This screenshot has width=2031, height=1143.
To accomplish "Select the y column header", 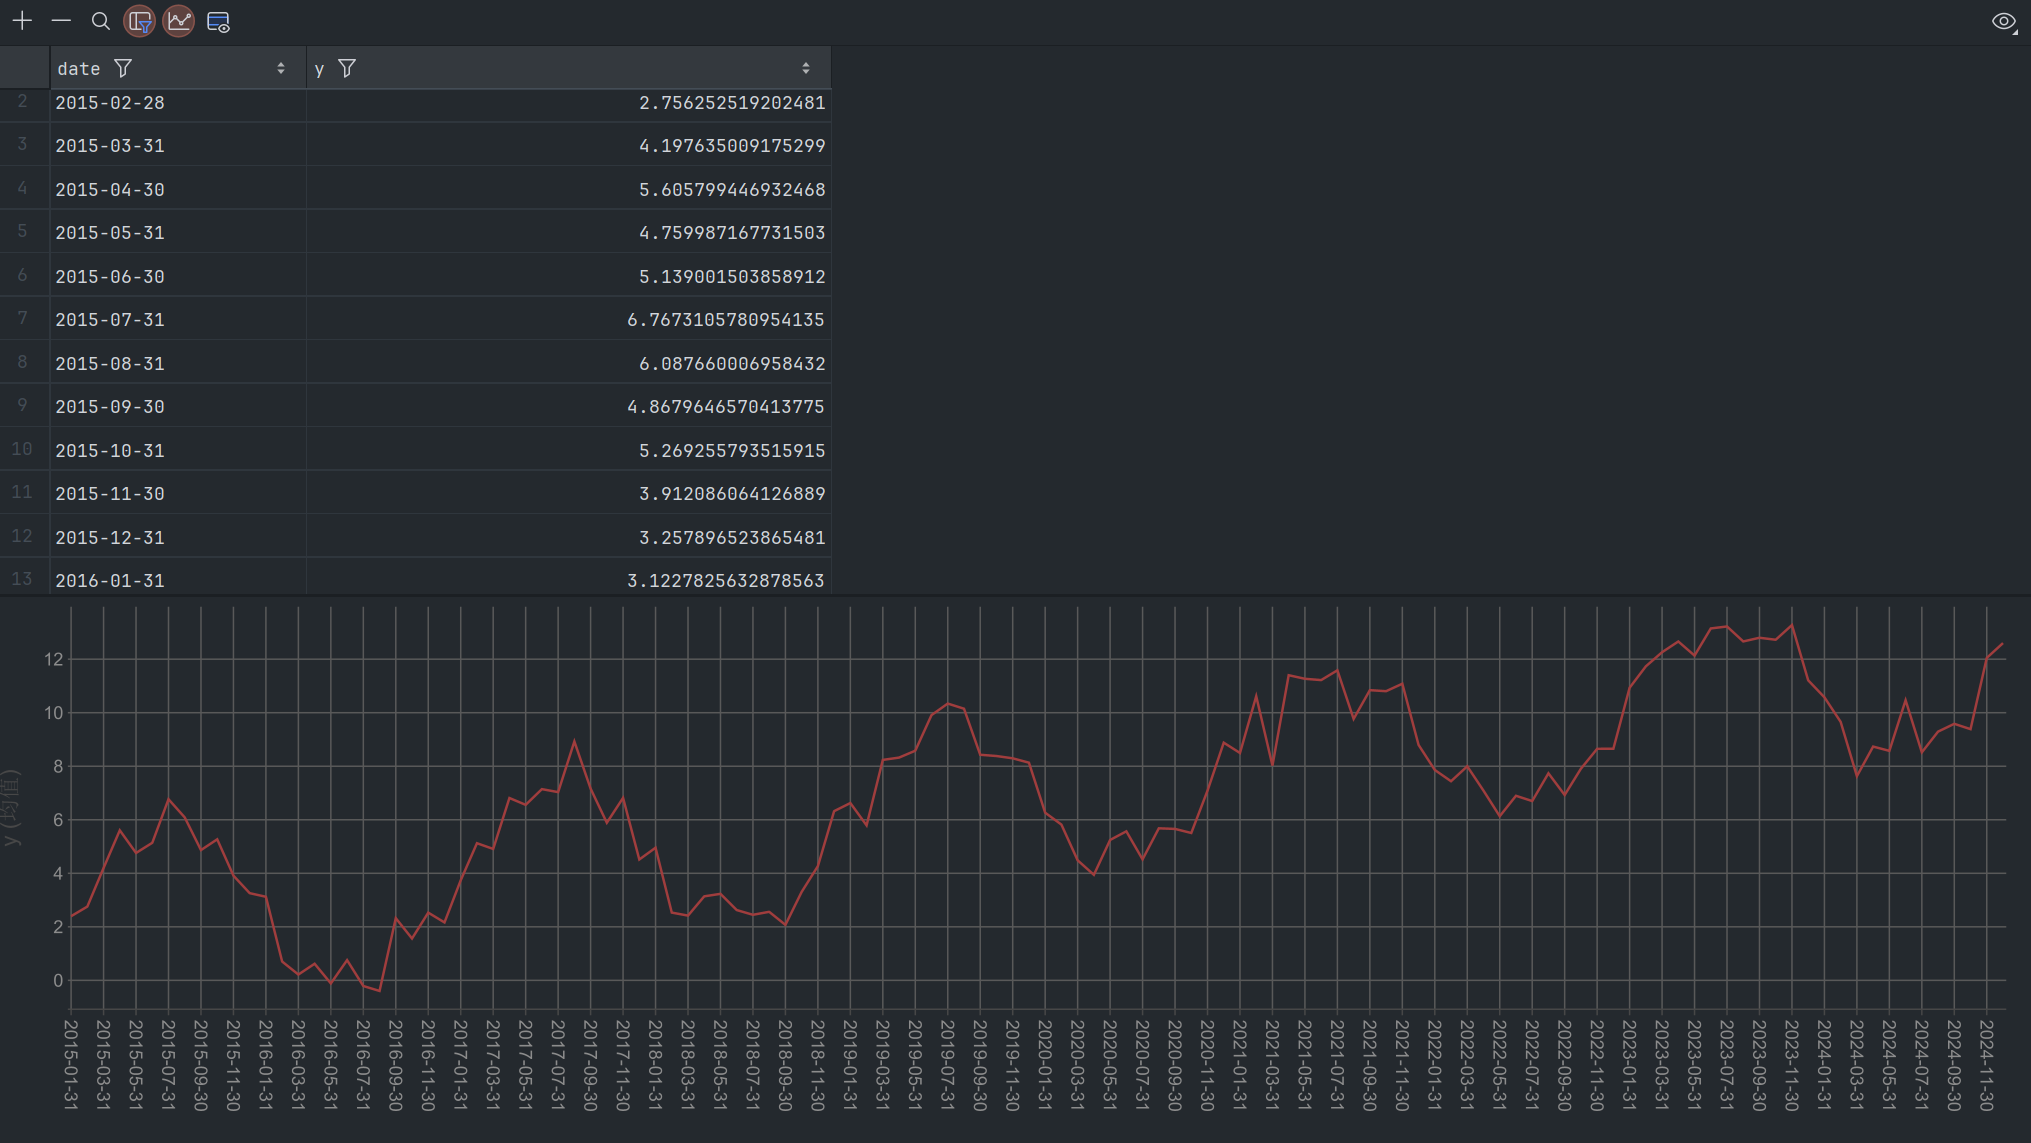I will (569, 68).
